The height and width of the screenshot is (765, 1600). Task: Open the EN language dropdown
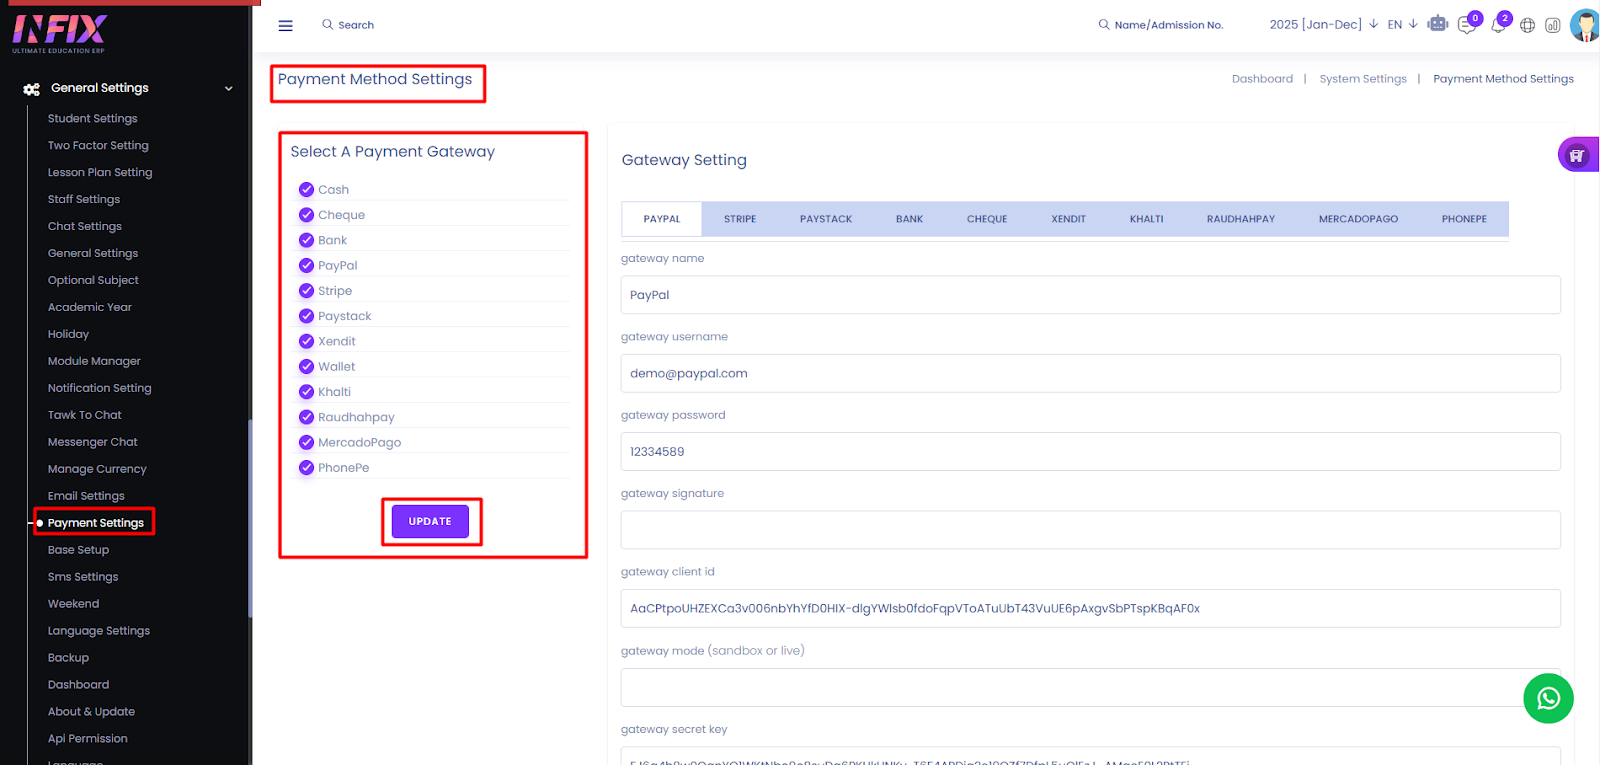(x=1402, y=24)
